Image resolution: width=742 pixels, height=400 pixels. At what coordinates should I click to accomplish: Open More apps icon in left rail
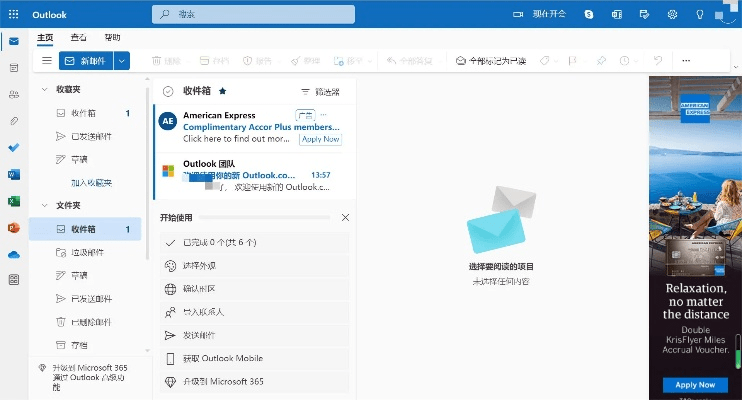(x=14, y=280)
